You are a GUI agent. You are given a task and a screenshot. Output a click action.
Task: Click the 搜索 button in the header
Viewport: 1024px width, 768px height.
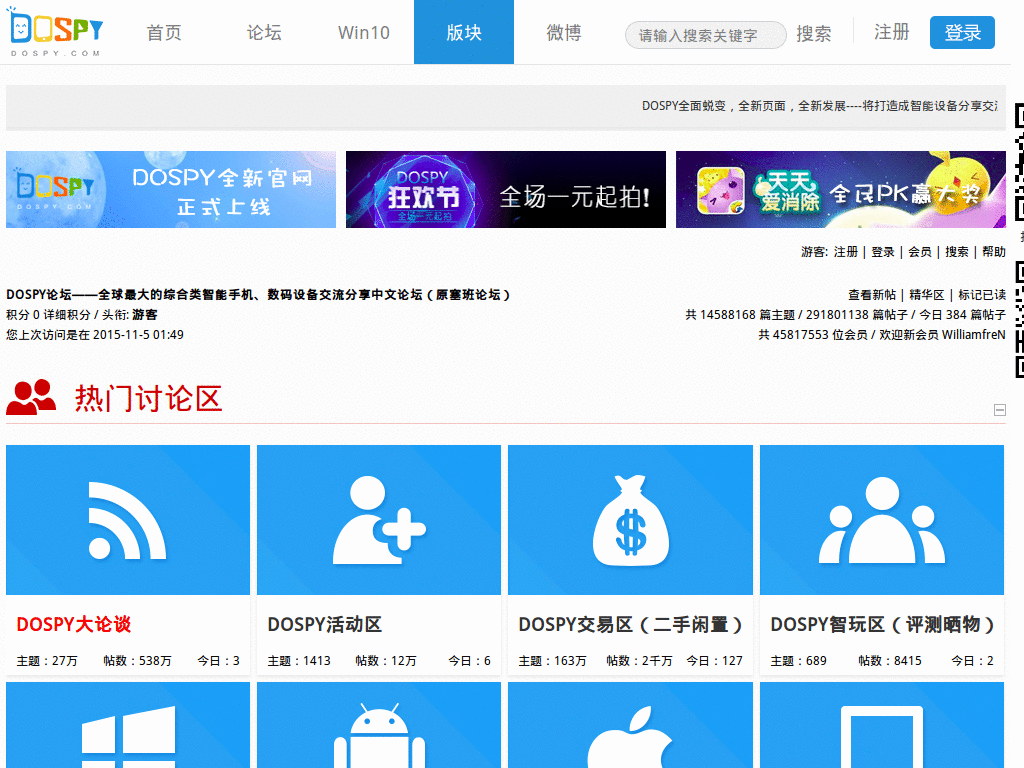tap(814, 34)
